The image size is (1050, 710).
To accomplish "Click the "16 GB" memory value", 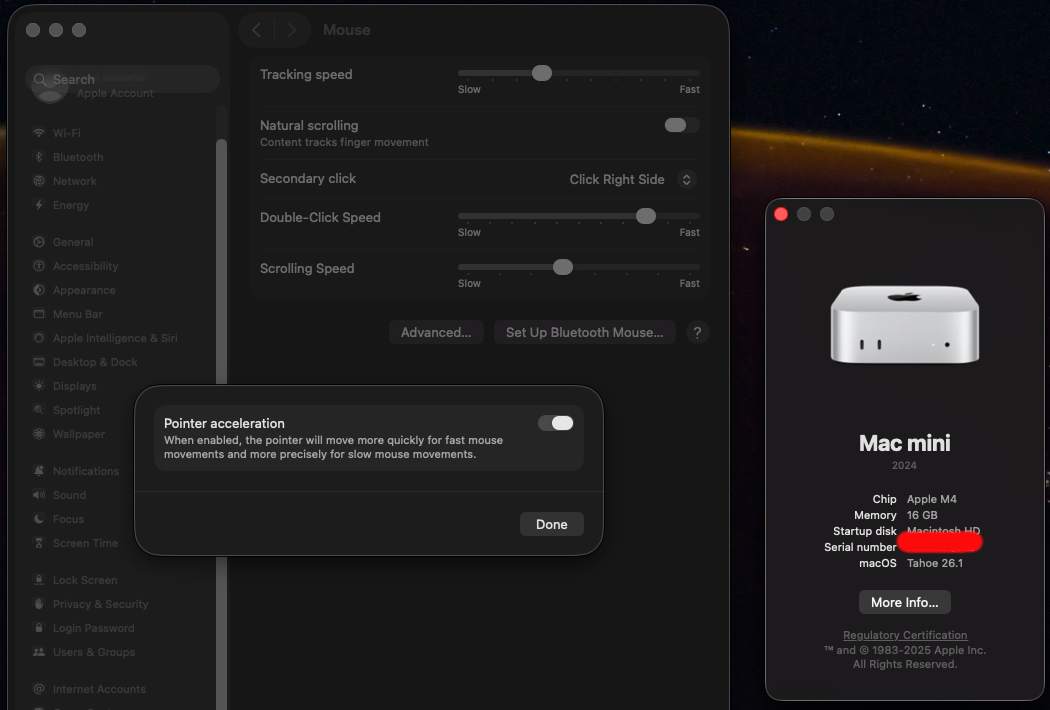I will pos(922,515).
